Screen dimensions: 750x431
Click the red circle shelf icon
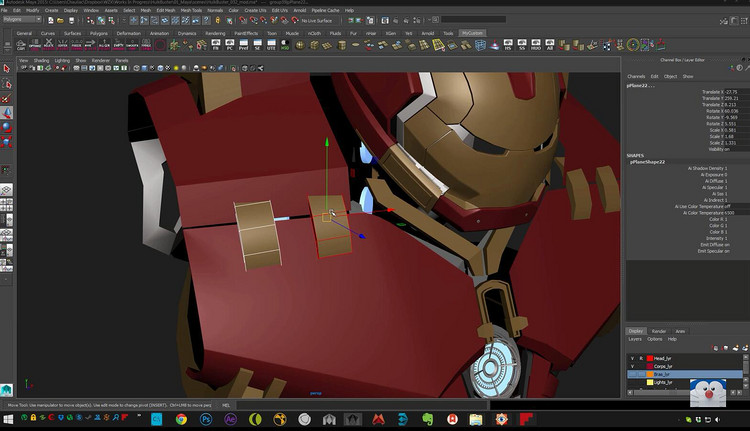pos(160,45)
